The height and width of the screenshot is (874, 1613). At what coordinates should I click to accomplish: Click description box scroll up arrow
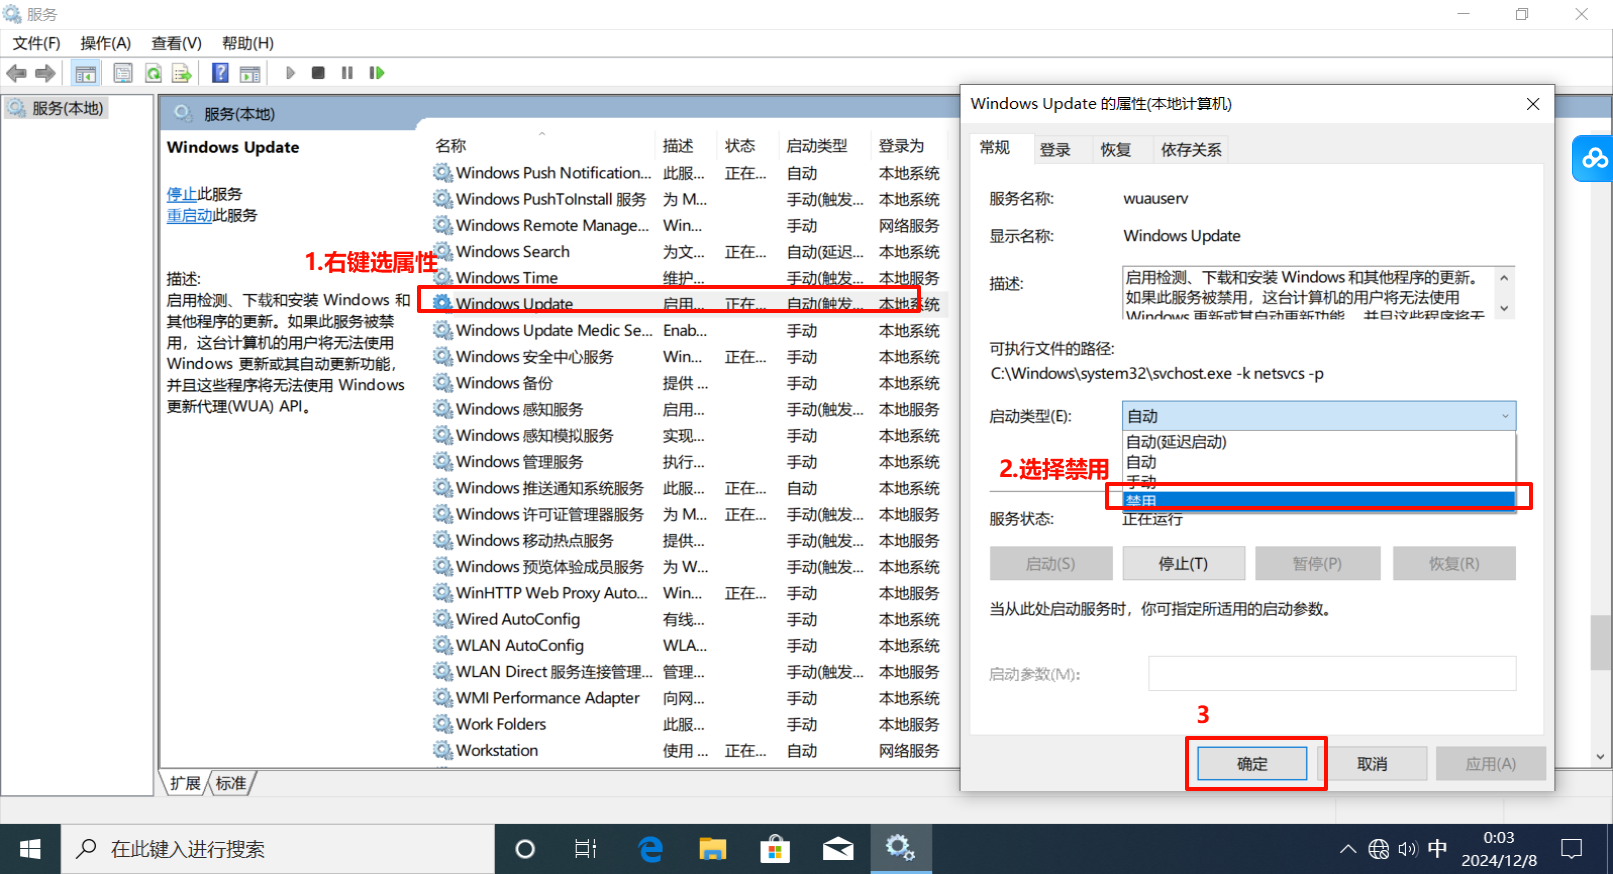pyautogui.click(x=1504, y=278)
